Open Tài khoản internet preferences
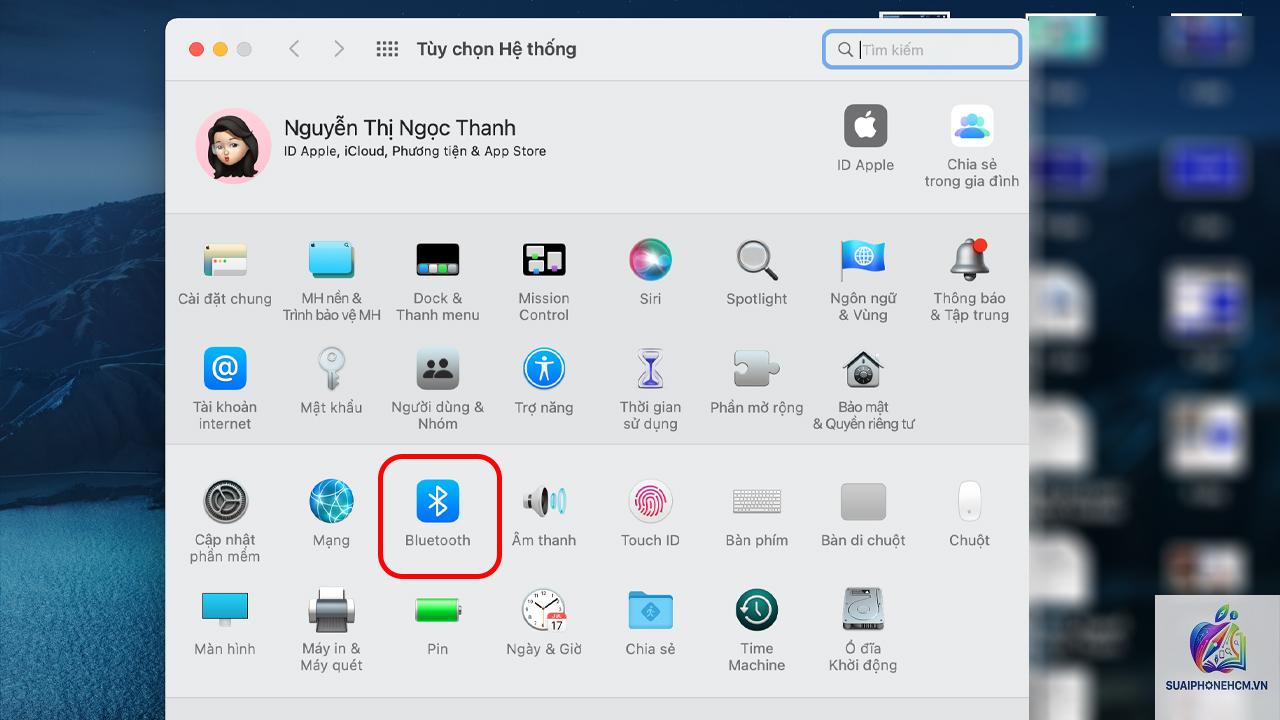Viewport: 1280px width, 720px height. click(x=225, y=369)
